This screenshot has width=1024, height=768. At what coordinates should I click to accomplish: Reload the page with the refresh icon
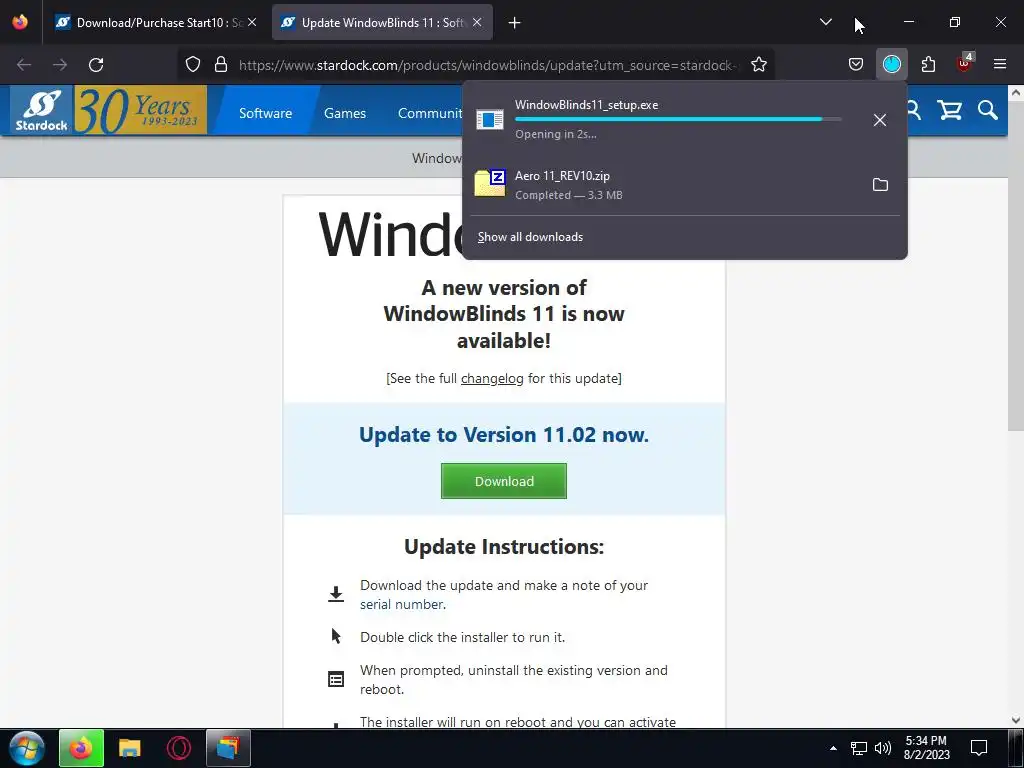pyautogui.click(x=96, y=65)
